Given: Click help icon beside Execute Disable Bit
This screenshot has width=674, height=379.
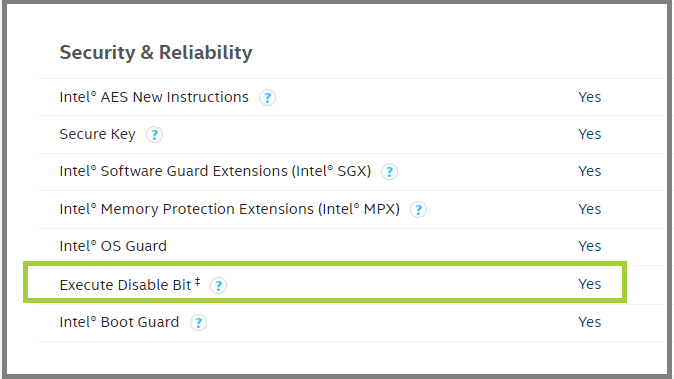Looking at the screenshot, I should tap(218, 285).
